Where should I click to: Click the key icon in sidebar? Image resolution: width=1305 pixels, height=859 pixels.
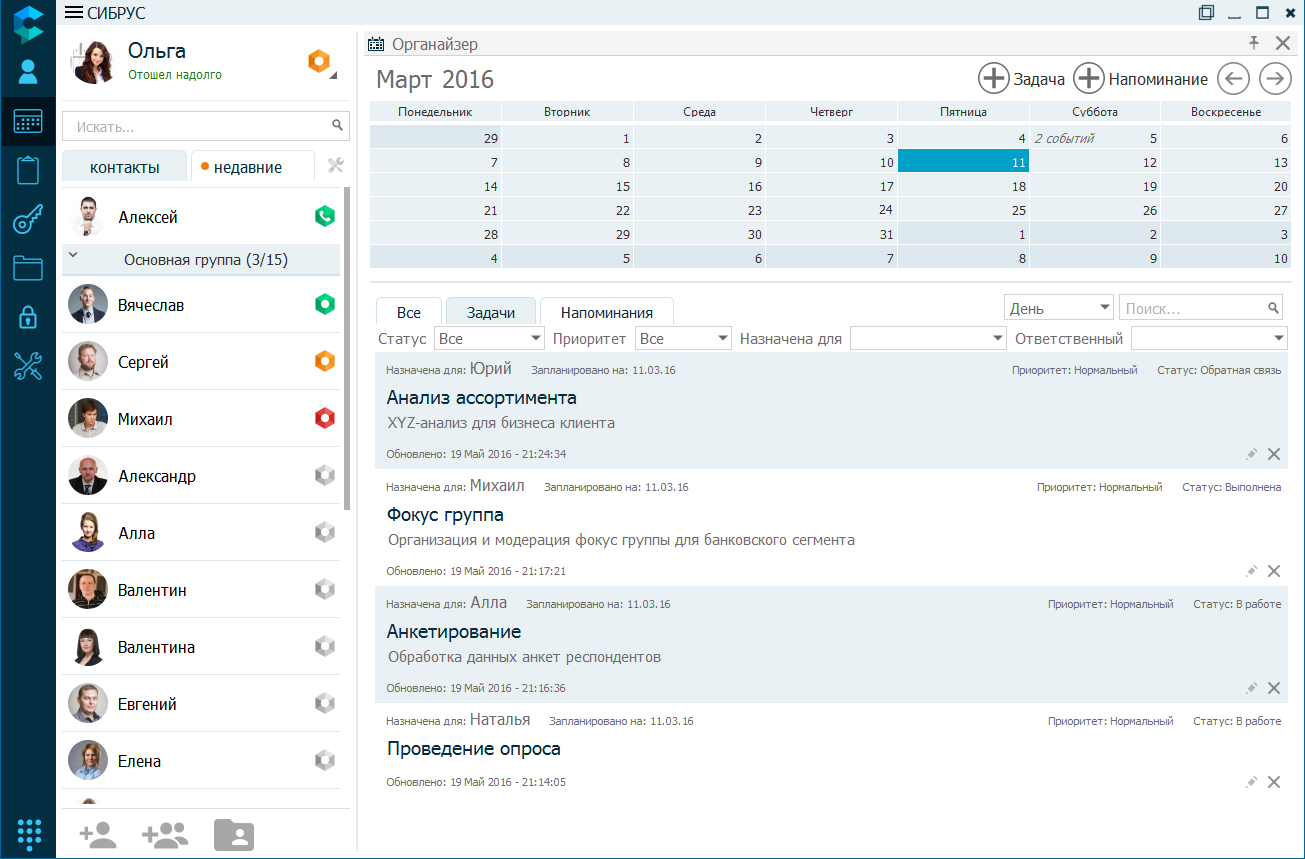click(x=27, y=220)
